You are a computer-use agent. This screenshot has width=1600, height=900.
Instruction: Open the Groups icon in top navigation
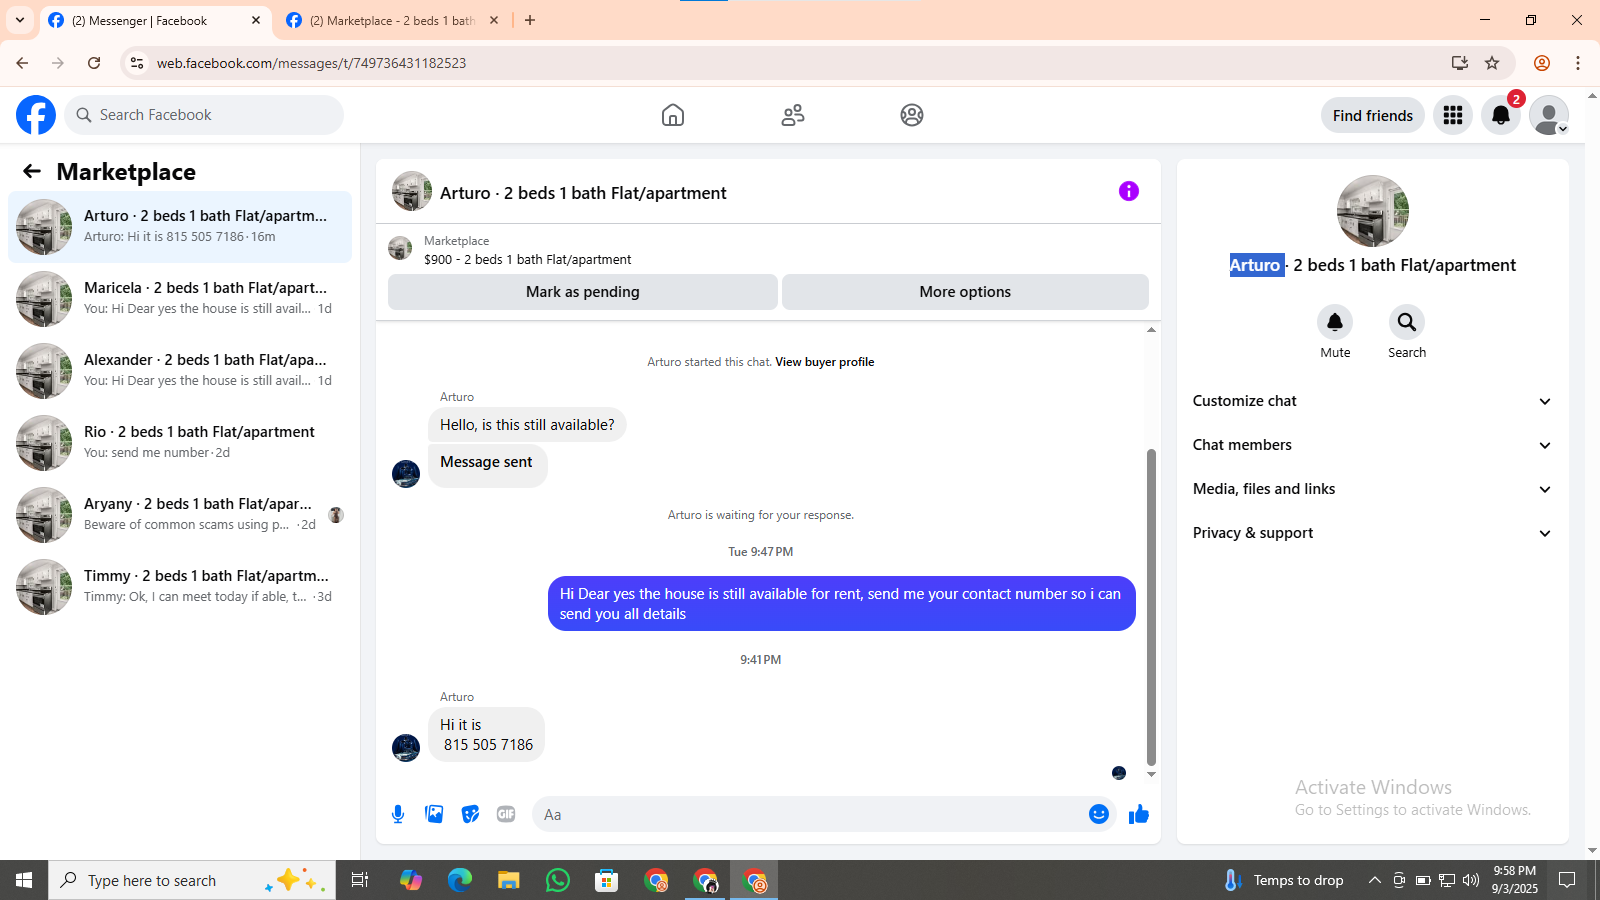[x=912, y=115]
